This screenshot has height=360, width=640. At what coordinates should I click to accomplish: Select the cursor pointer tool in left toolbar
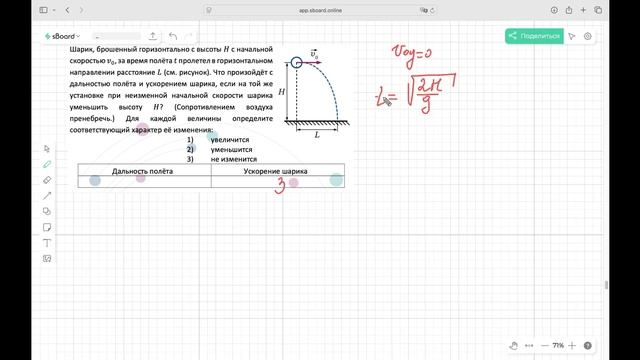(x=47, y=149)
